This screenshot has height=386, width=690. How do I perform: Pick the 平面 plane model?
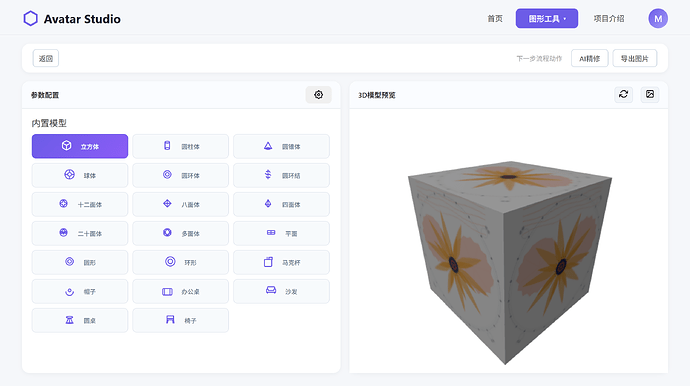click(x=281, y=233)
